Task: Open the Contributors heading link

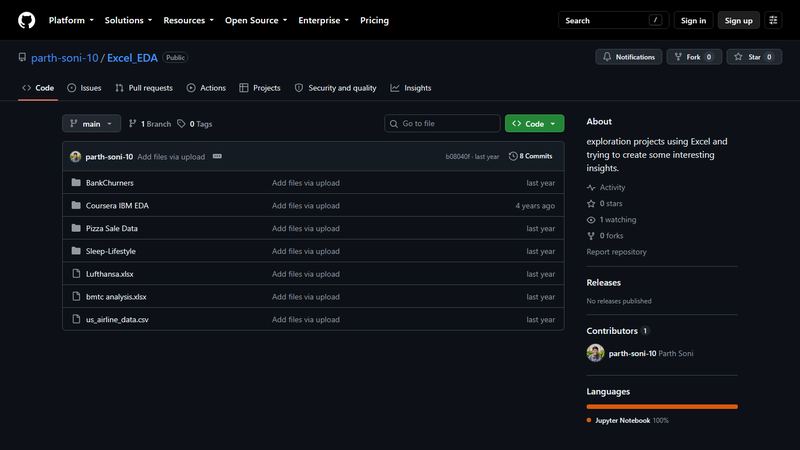Action: point(617,331)
